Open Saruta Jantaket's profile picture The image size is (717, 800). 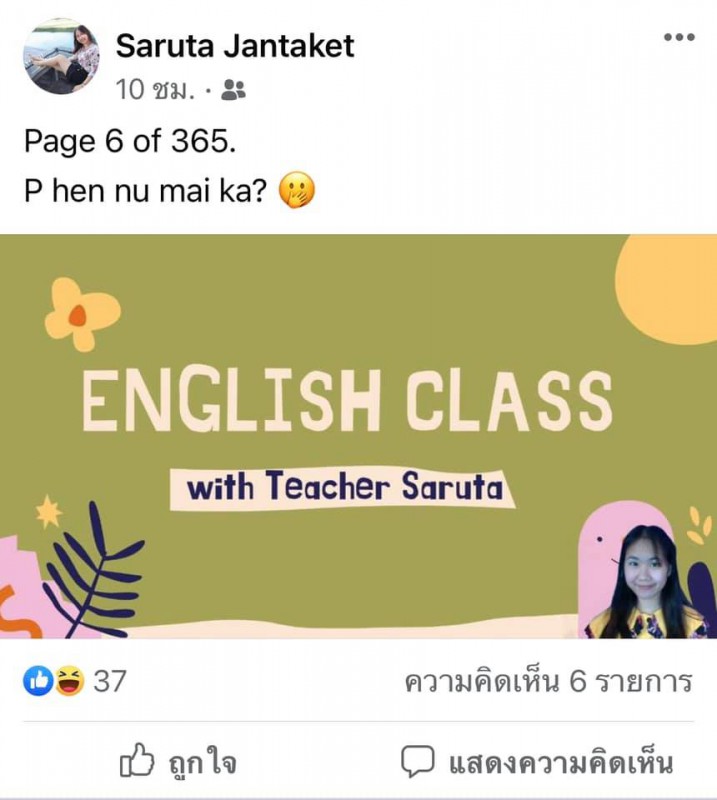[x=61, y=56]
